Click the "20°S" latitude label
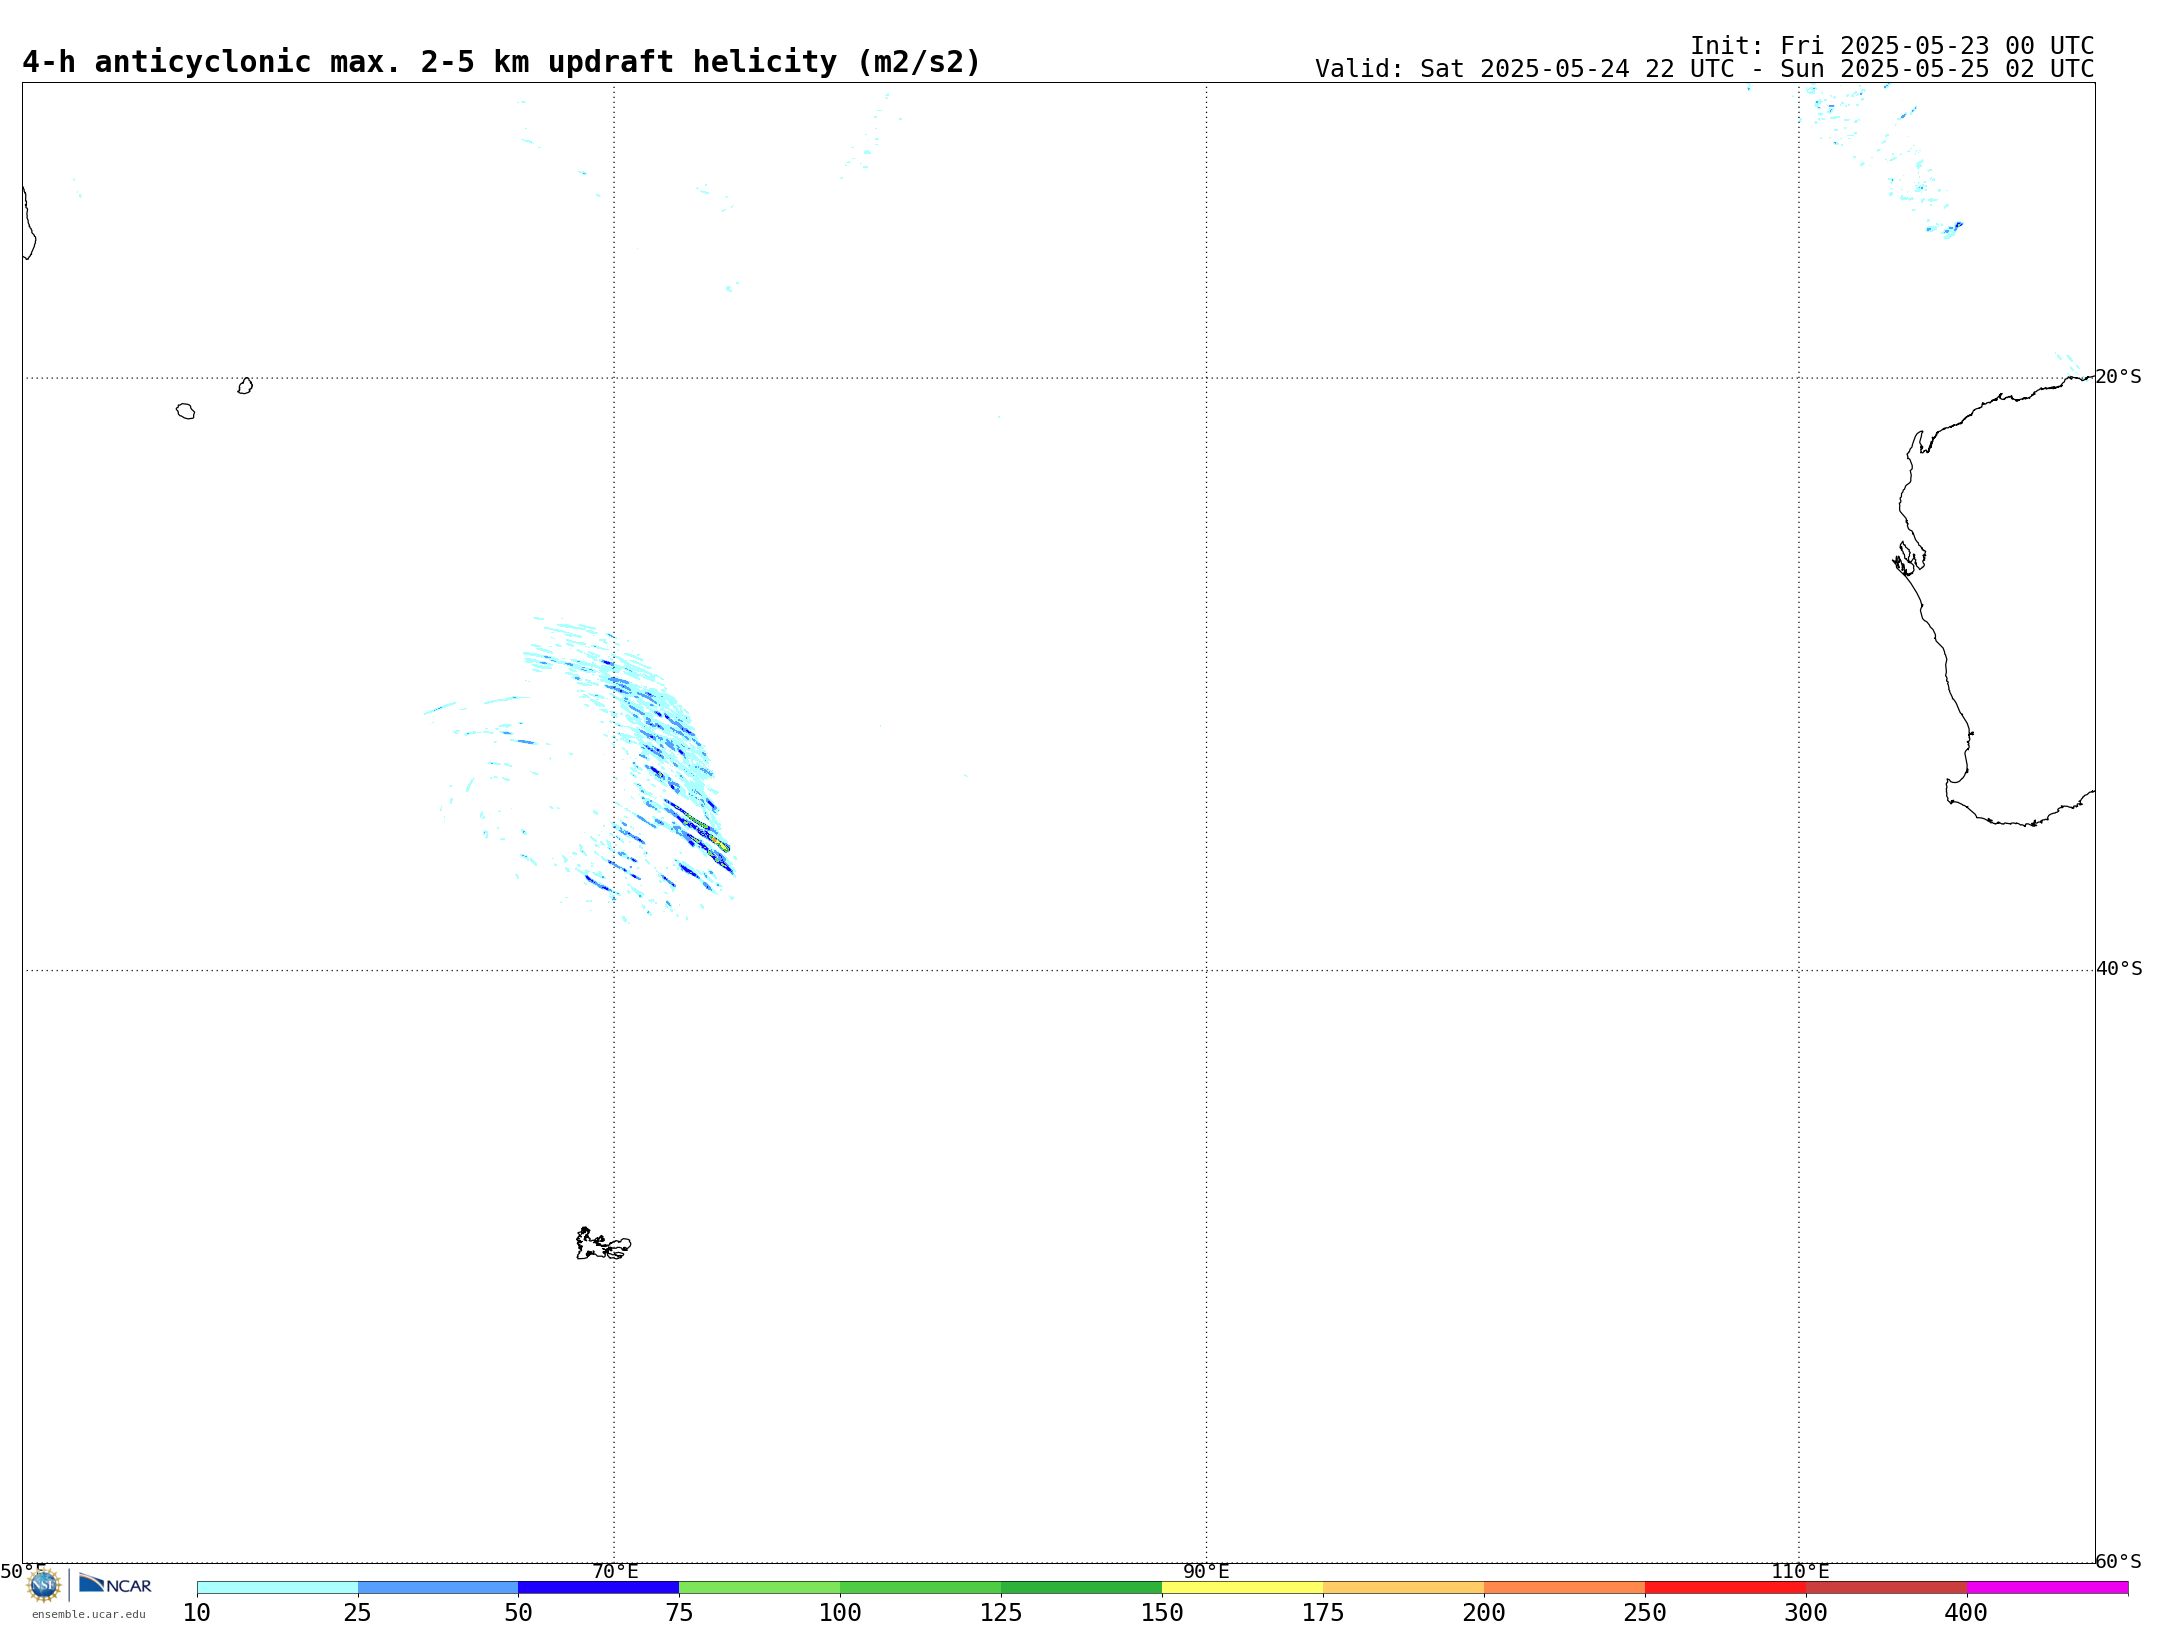Screen dimensions: 2160x1626 (x=2119, y=377)
